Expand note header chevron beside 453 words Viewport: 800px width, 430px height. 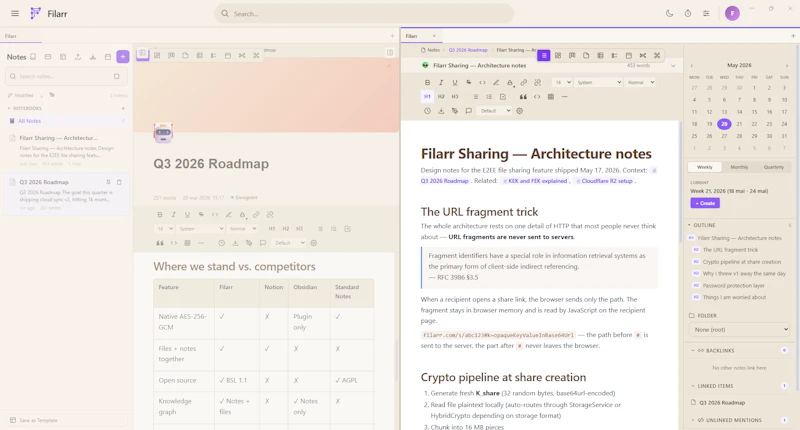coord(673,66)
